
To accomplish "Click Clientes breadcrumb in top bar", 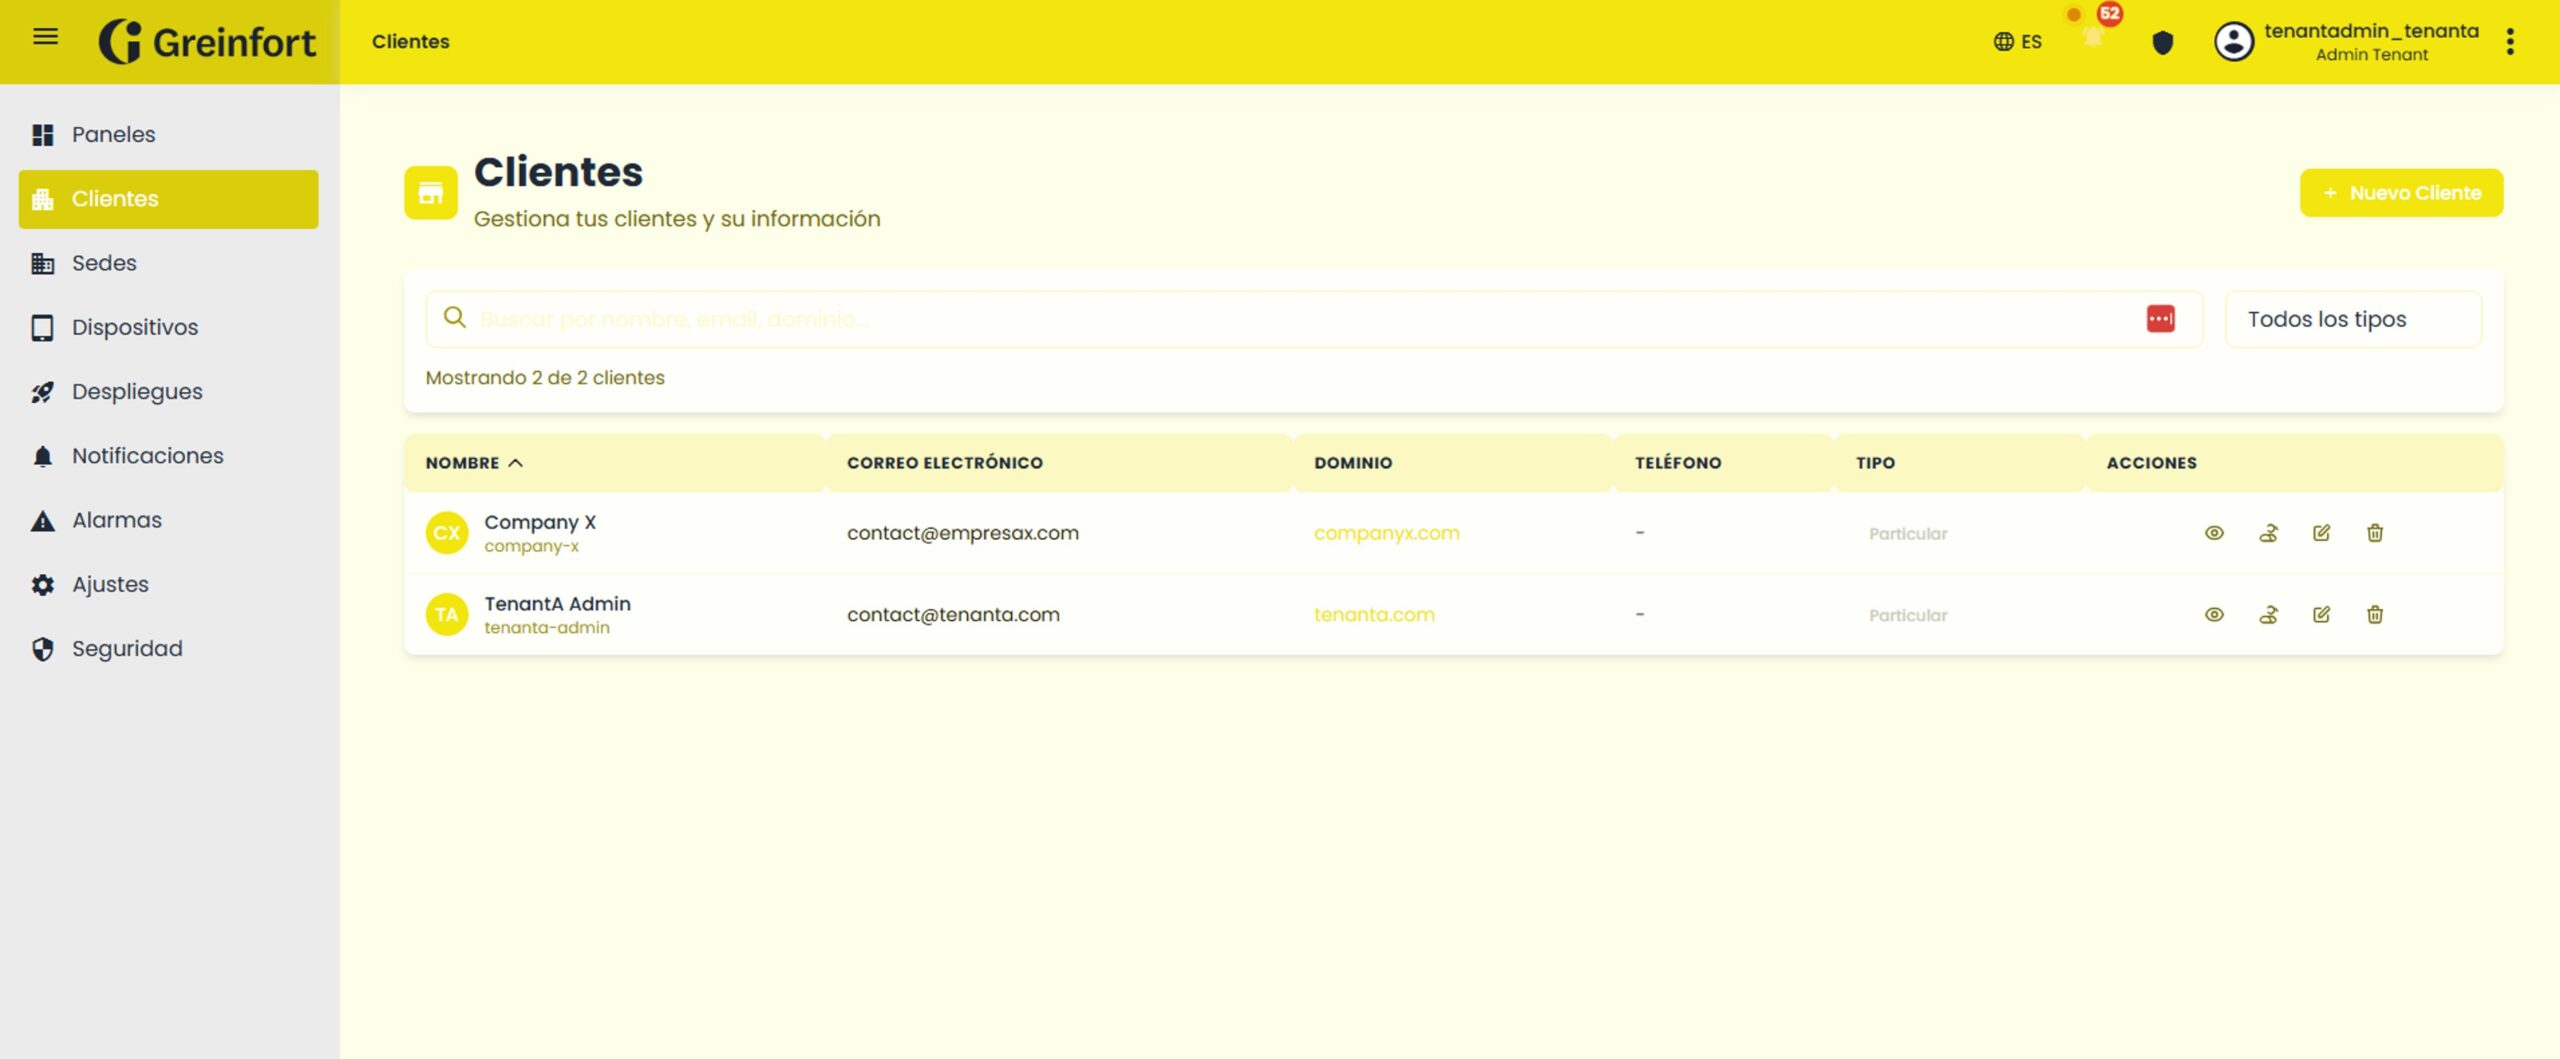I will pyautogui.click(x=410, y=42).
